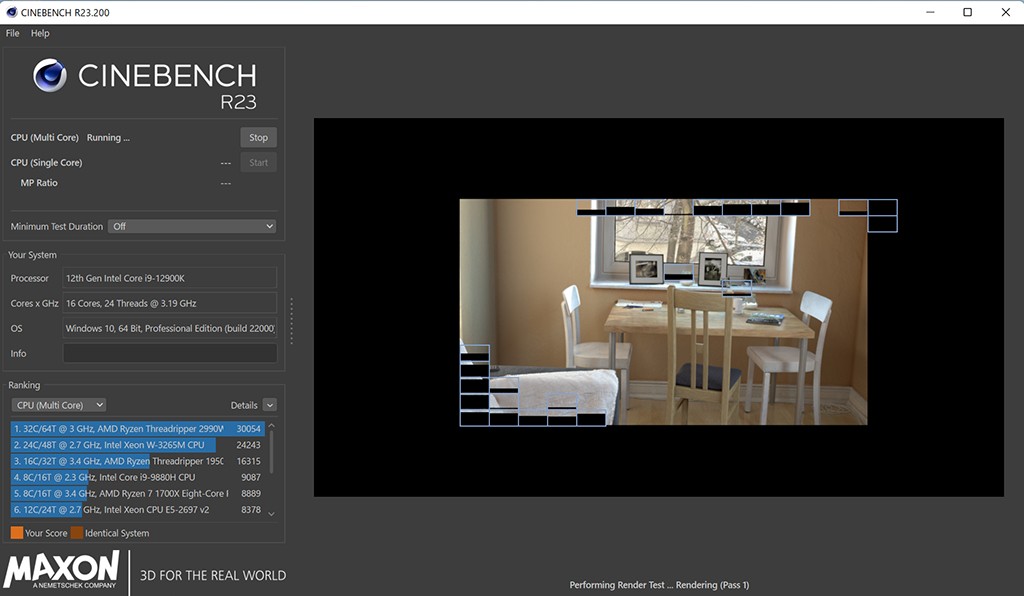Click the Details button in Ranking
This screenshot has width=1024, height=596.
click(x=244, y=405)
